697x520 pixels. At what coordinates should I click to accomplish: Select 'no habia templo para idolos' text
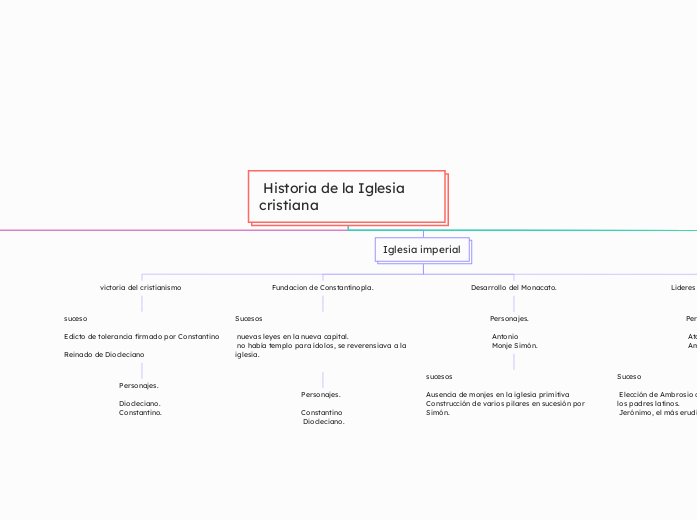[x=286, y=345]
